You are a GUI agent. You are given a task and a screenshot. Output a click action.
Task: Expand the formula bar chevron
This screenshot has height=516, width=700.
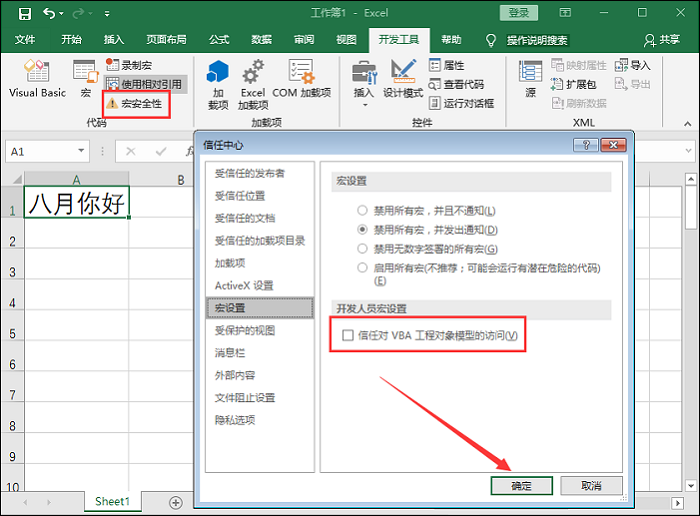pos(688,151)
